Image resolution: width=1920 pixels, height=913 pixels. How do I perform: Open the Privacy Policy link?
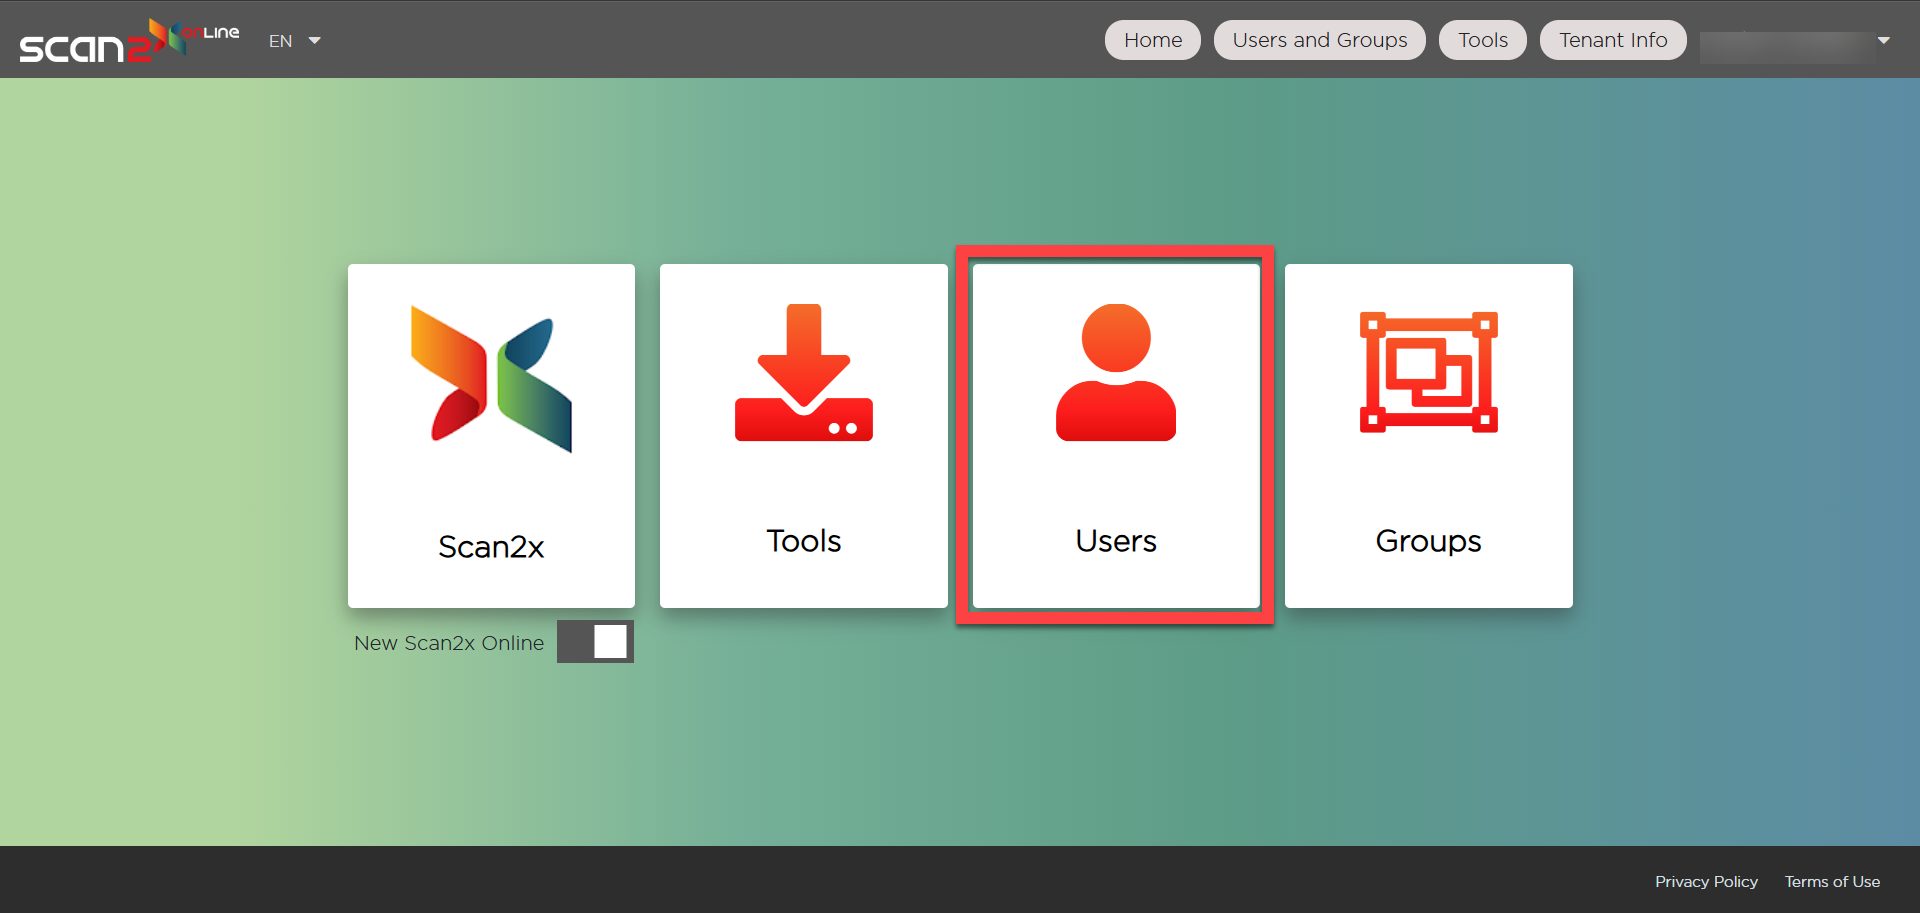pos(1706,881)
